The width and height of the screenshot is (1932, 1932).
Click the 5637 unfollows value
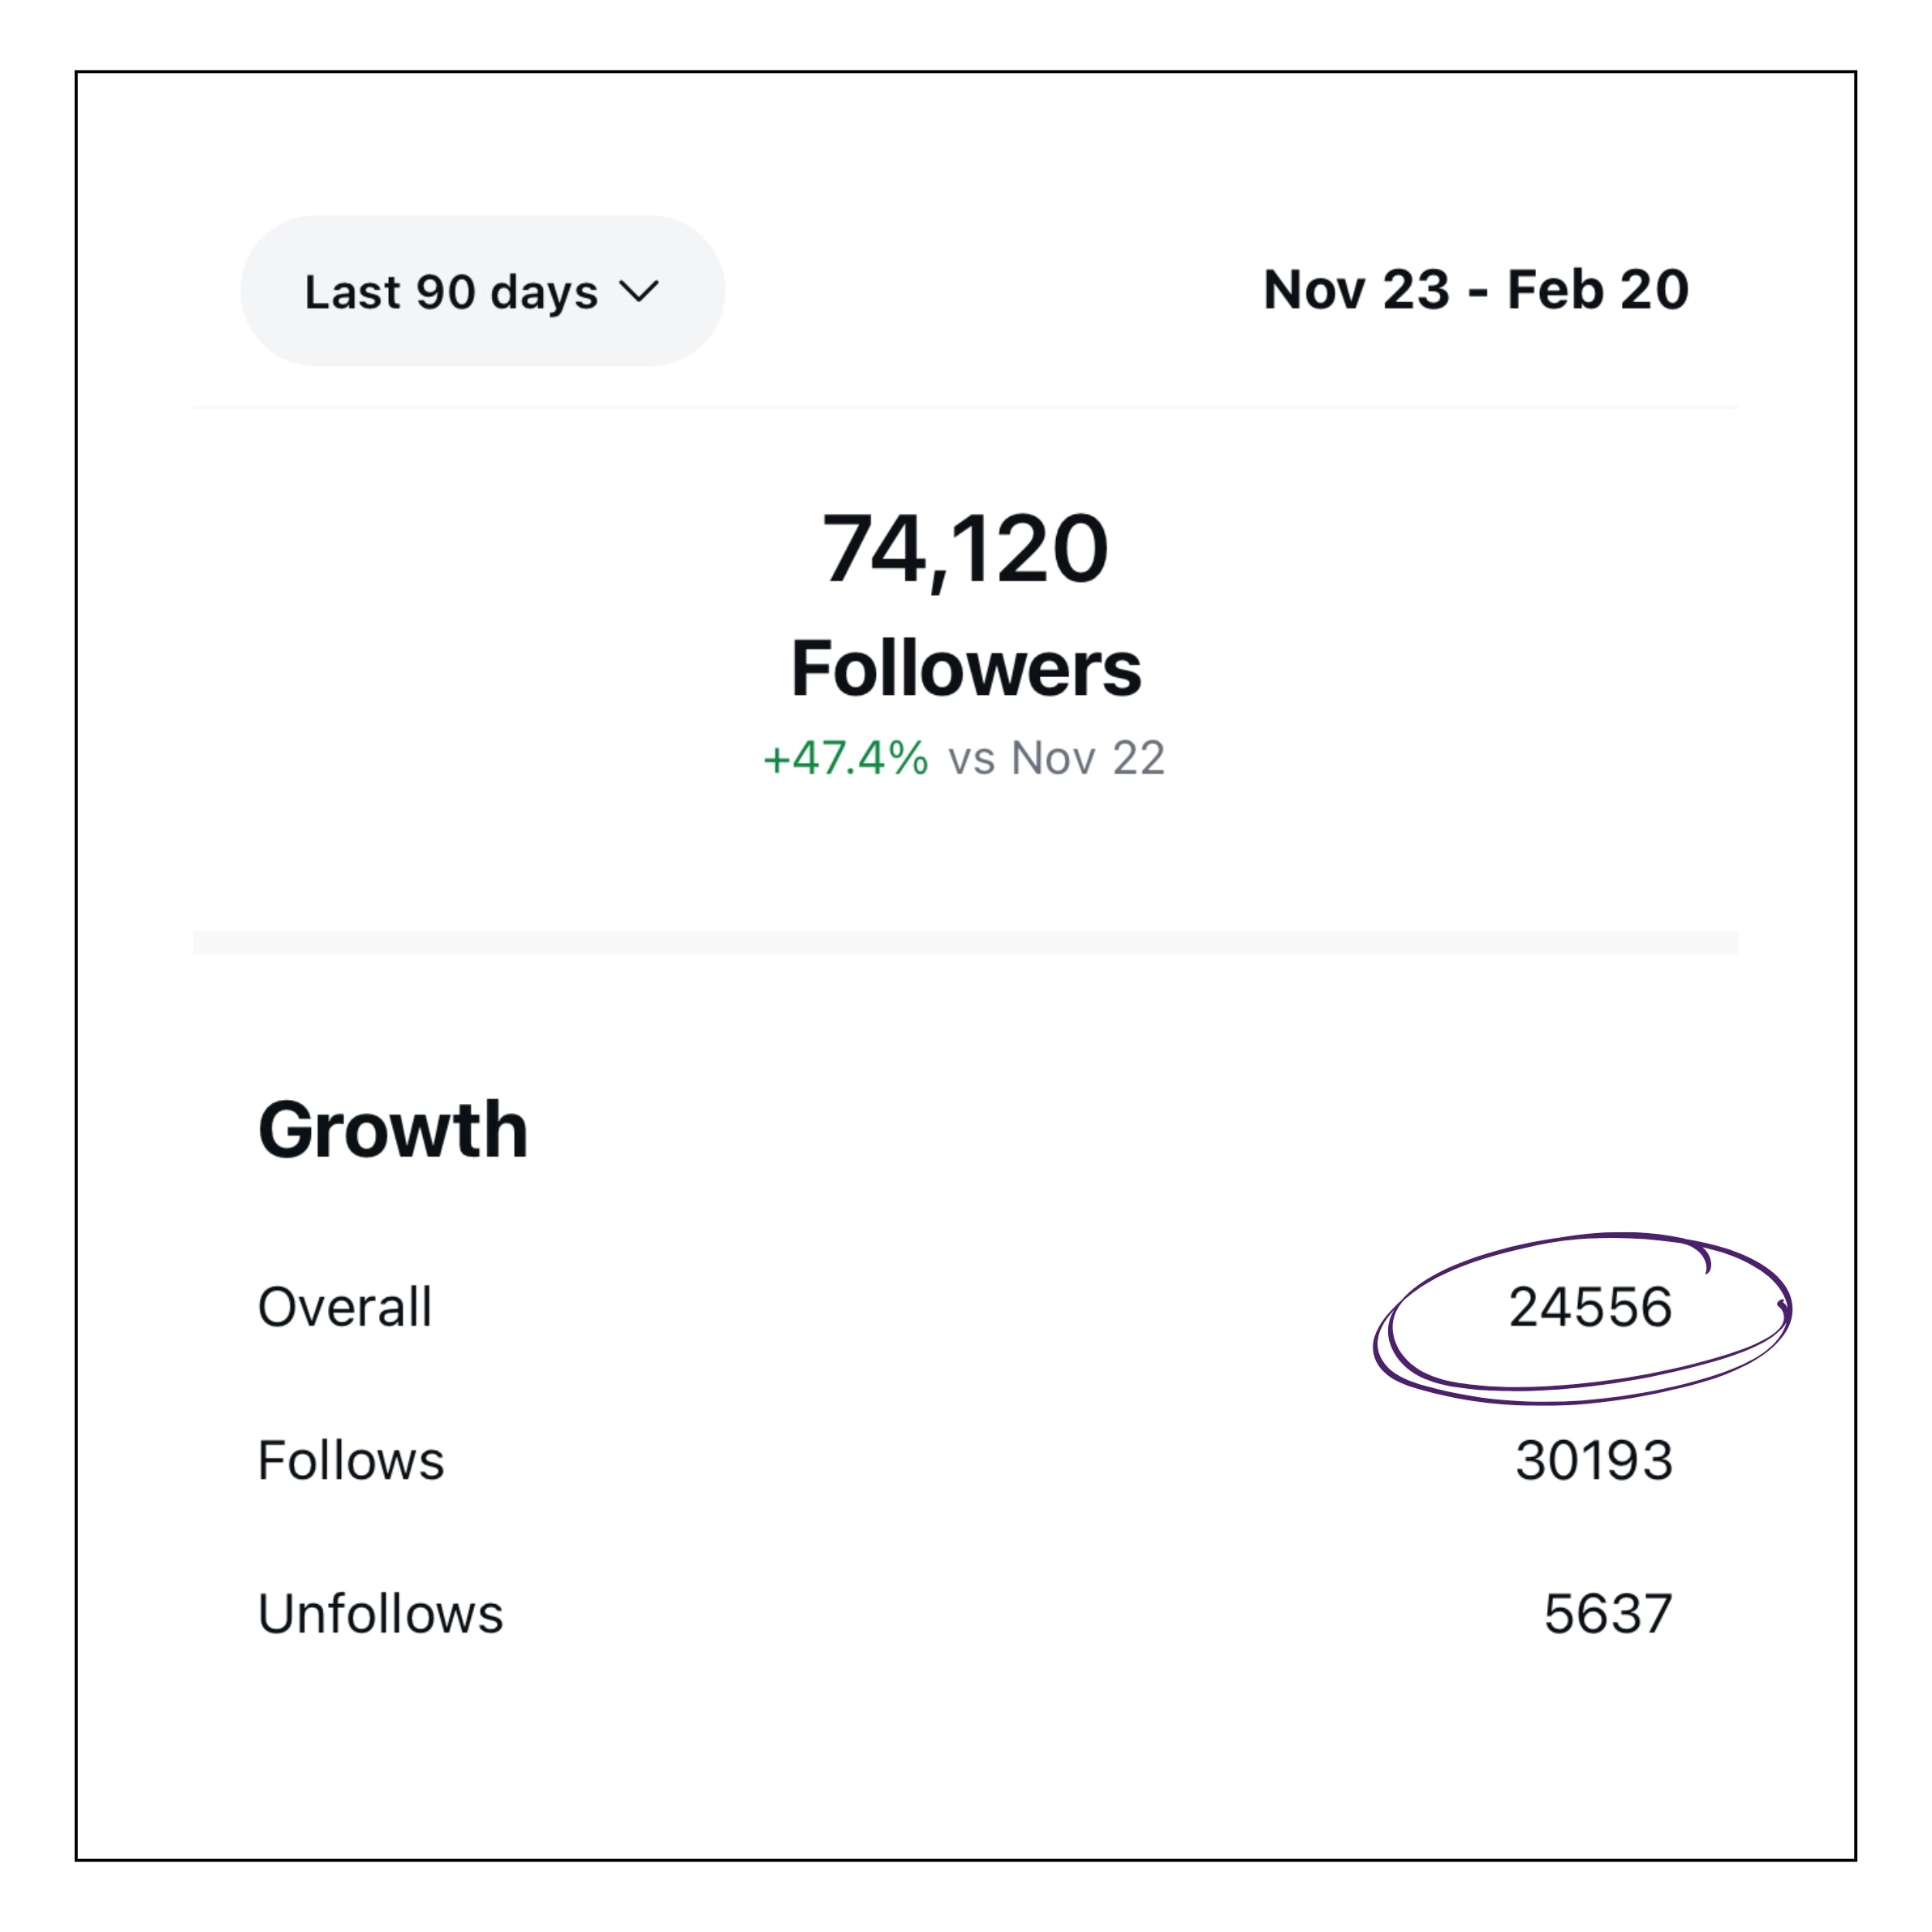(x=1608, y=1613)
